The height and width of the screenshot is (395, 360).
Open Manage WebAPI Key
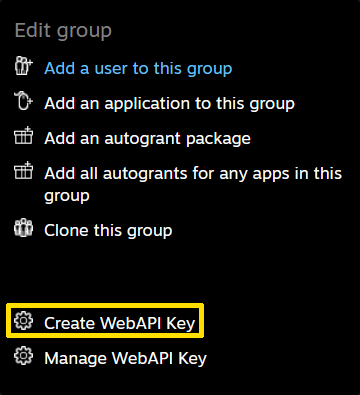tap(125, 358)
